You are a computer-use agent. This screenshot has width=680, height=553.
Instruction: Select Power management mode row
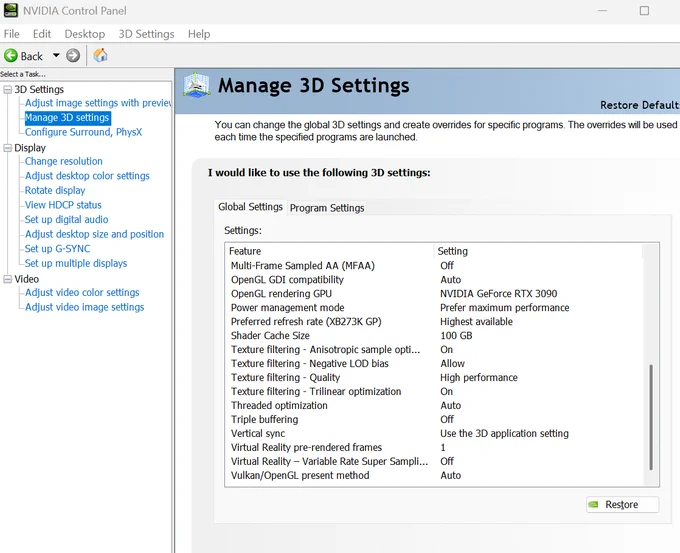(434, 308)
